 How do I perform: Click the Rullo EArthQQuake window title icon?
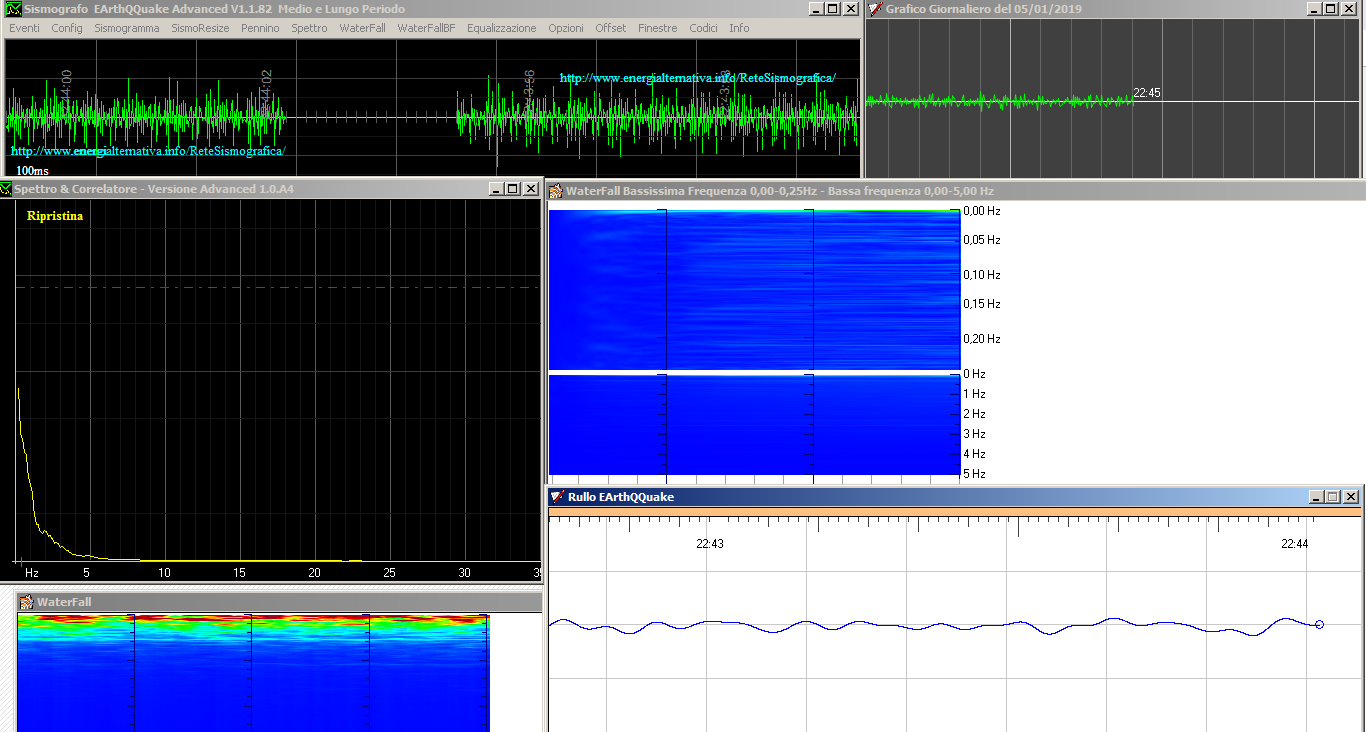click(557, 497)
